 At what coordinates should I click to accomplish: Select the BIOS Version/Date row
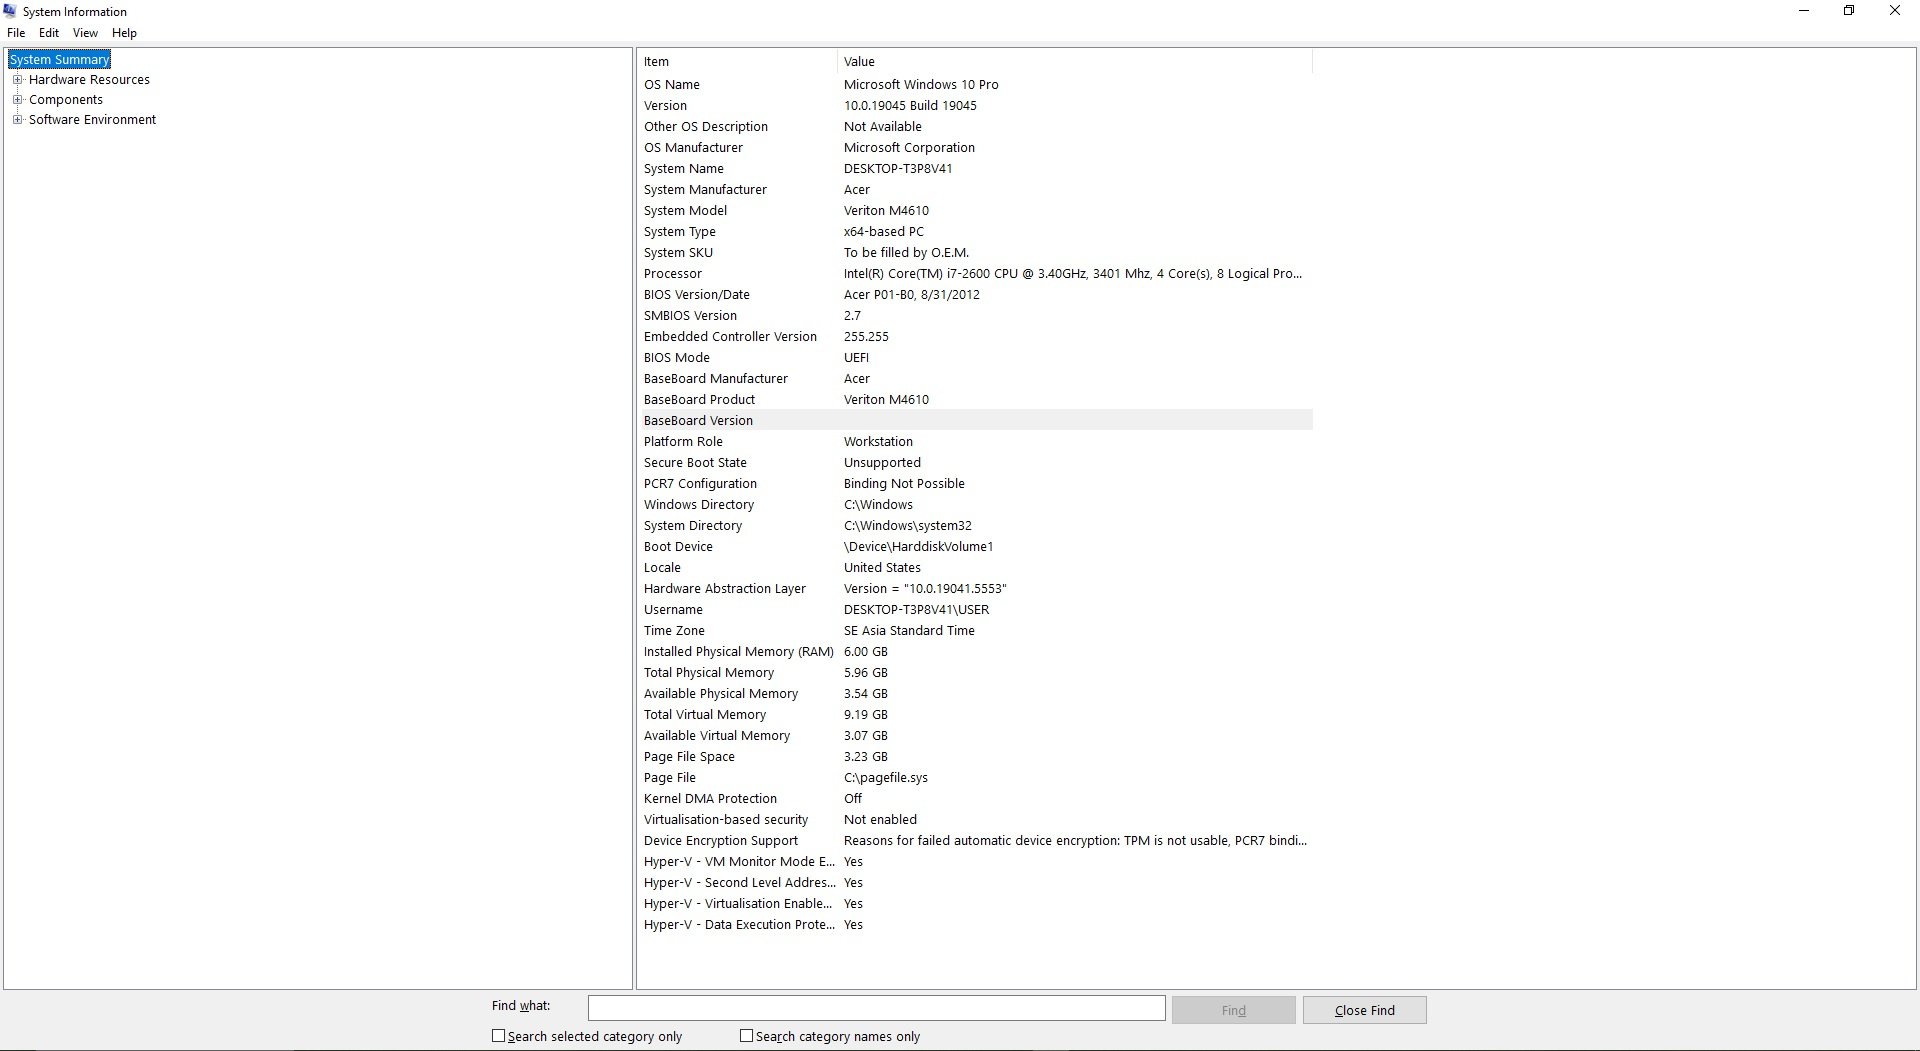(x=975, y=295)
